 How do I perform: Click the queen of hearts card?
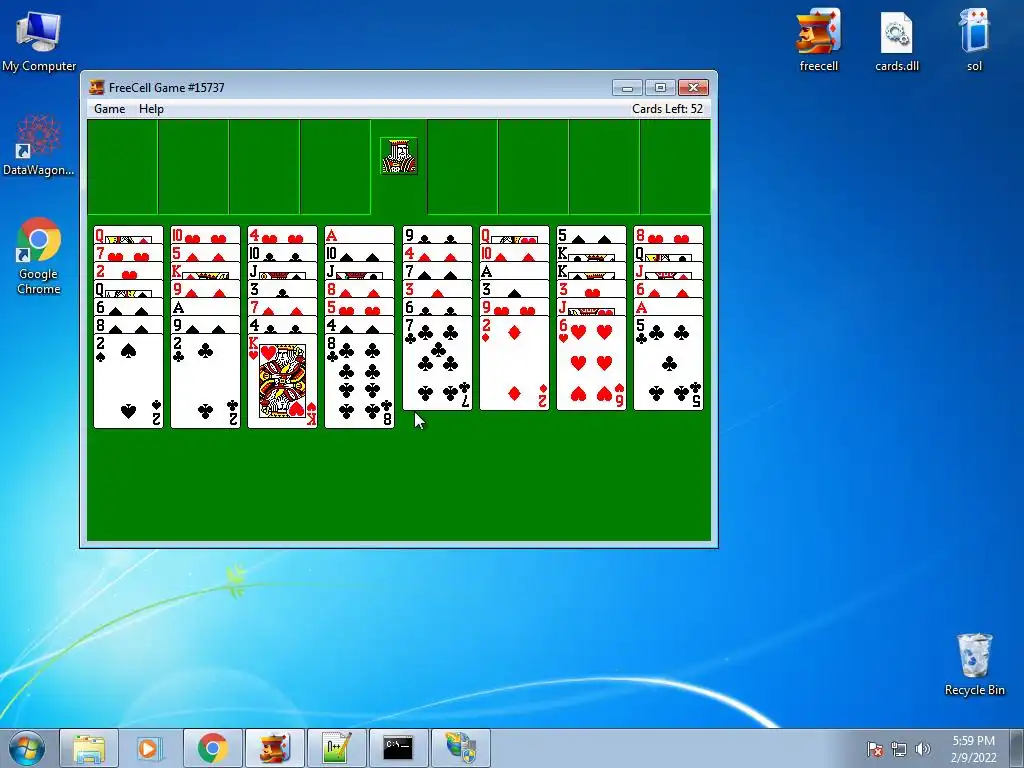point(514,235)
